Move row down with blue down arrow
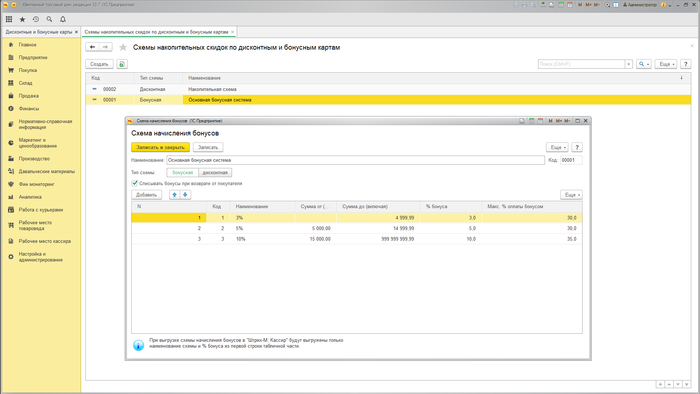Screen dimensions: 700x394 point(185,195)
